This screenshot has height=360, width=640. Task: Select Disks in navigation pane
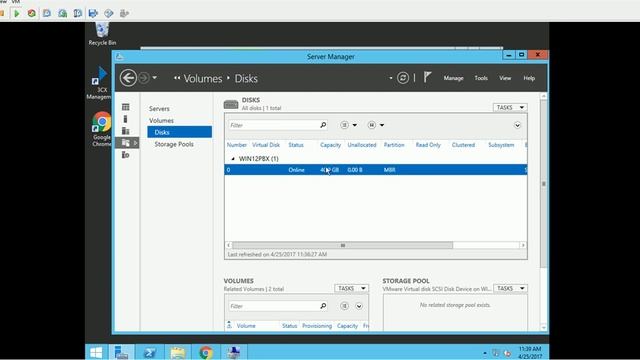click(180, 132)
